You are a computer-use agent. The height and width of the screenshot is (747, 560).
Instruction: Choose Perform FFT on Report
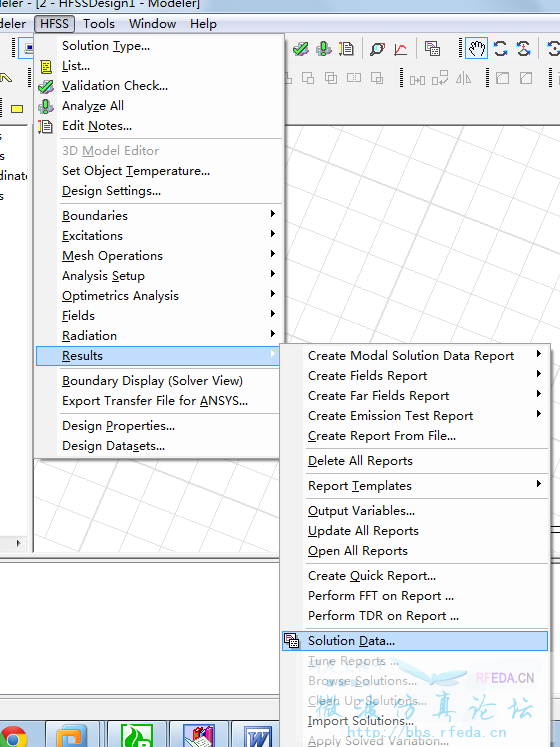(x=415, y=596)
